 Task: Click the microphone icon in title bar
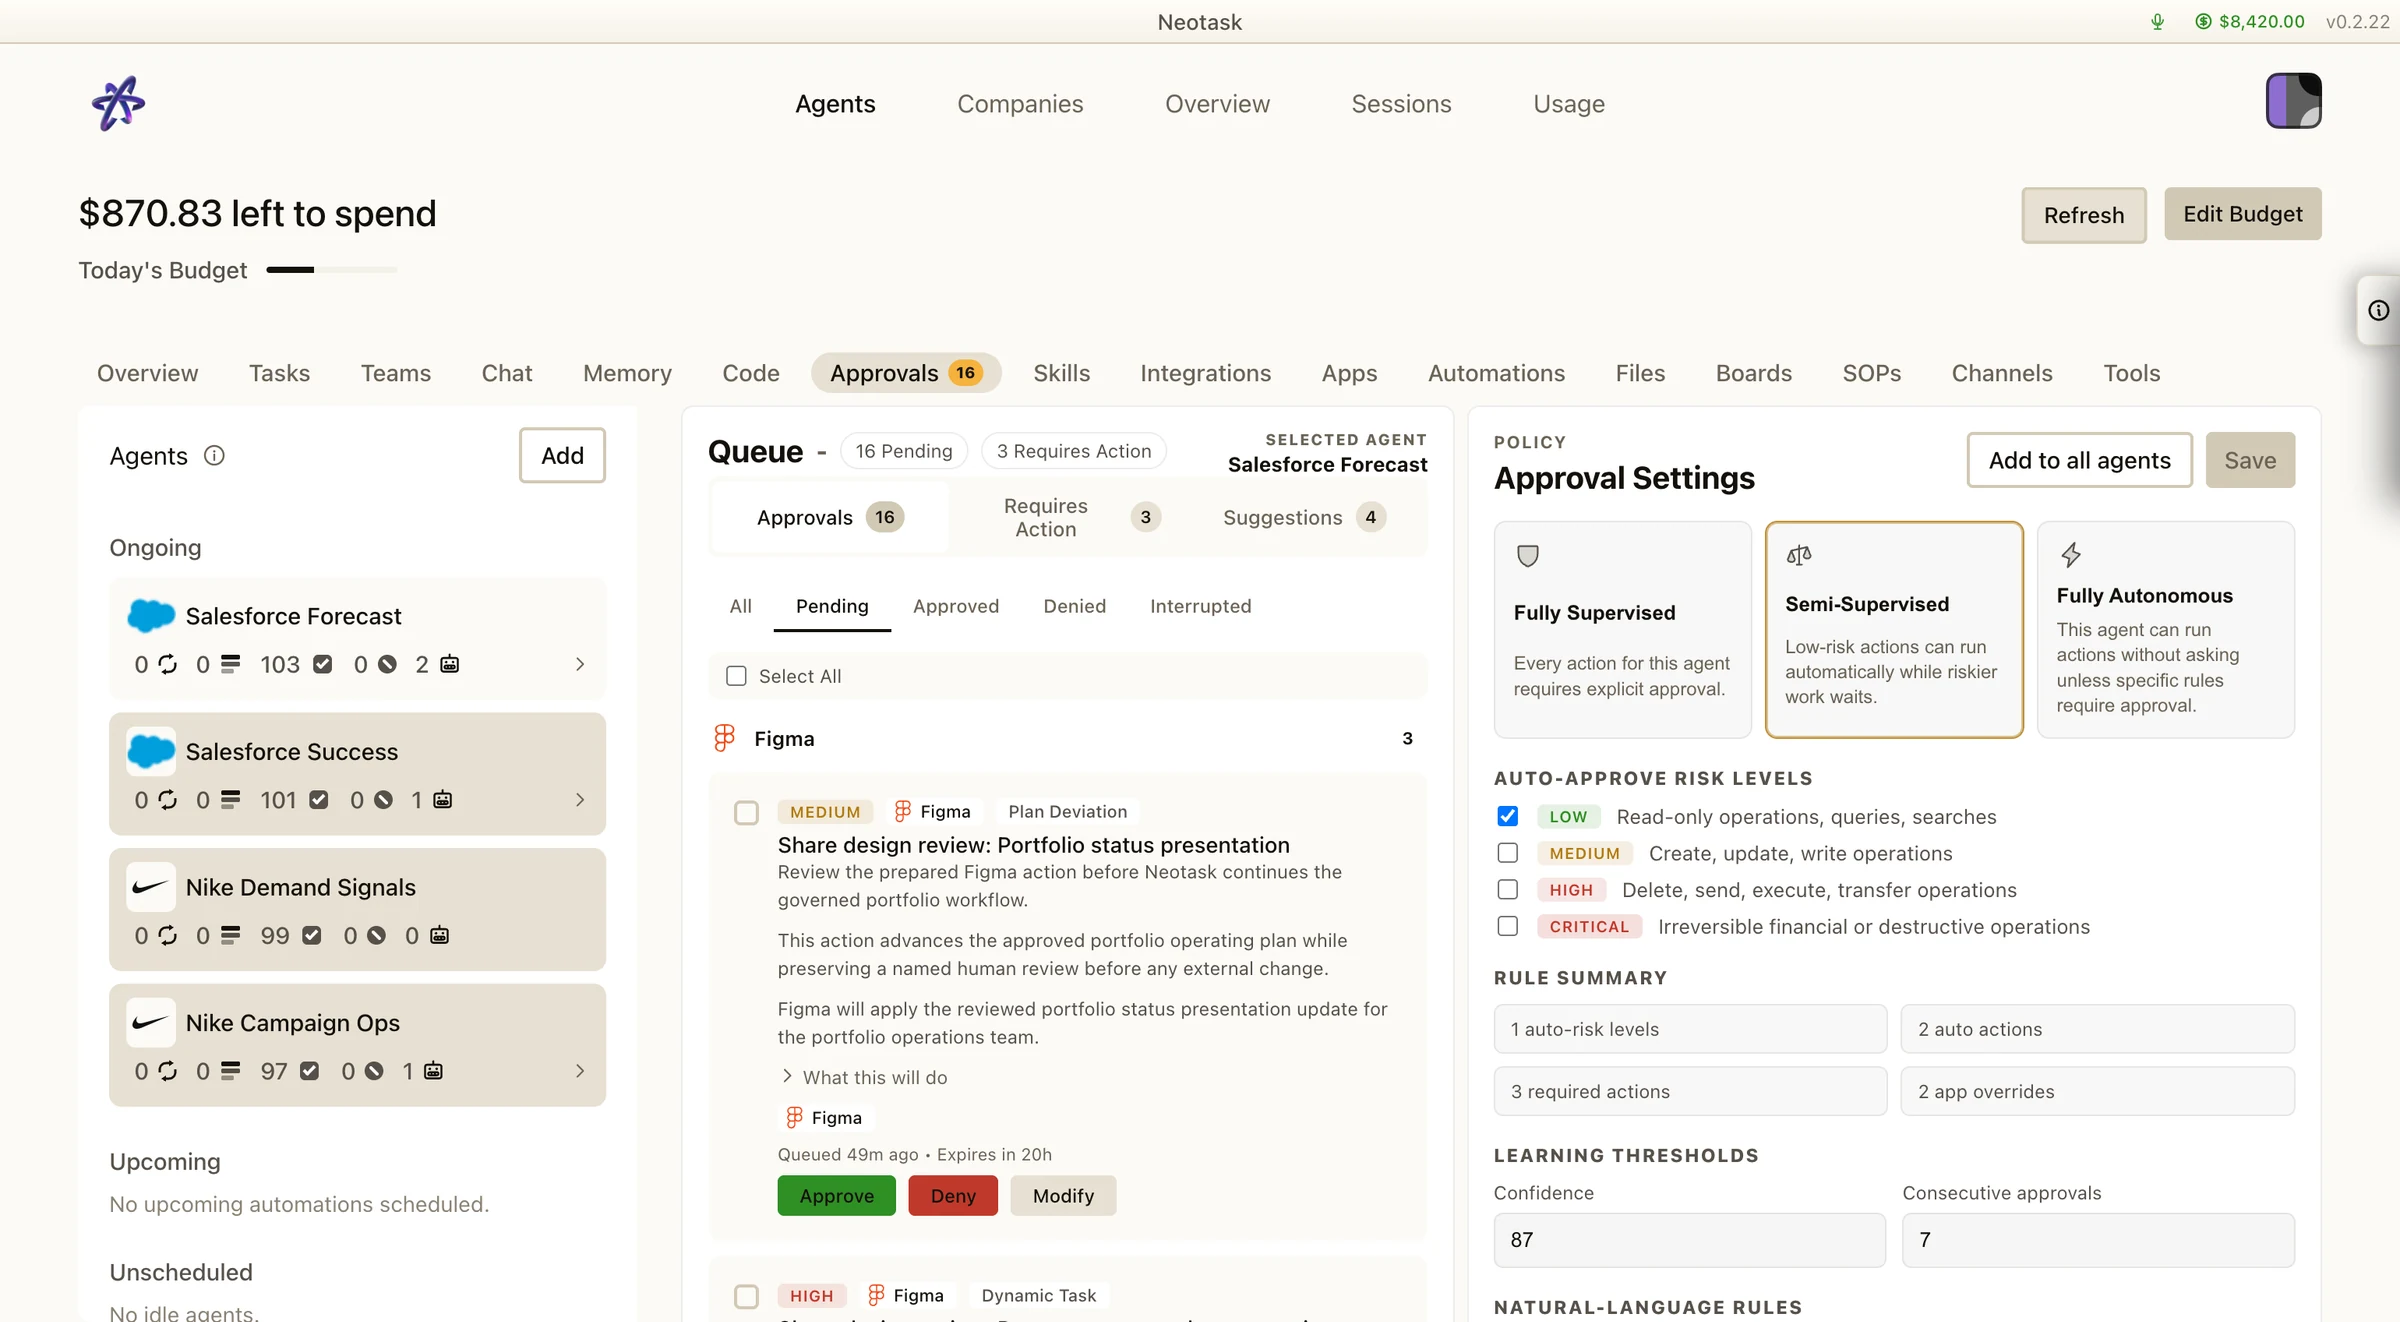(2157, 22)
